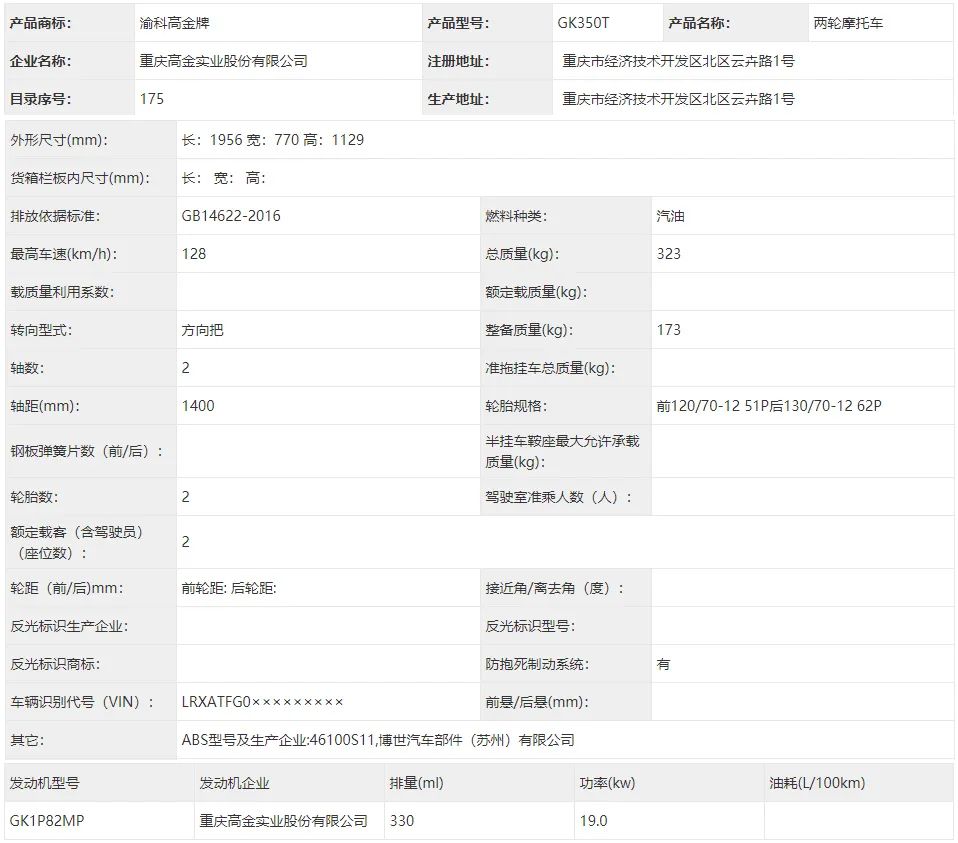Click the catalog number 175

152,99
